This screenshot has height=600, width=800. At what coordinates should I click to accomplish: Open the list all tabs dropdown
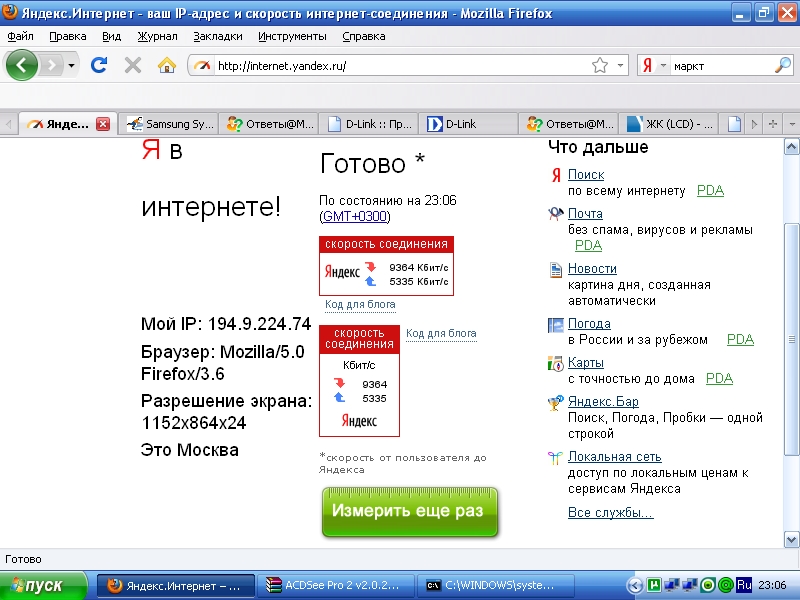click(791, 124)
